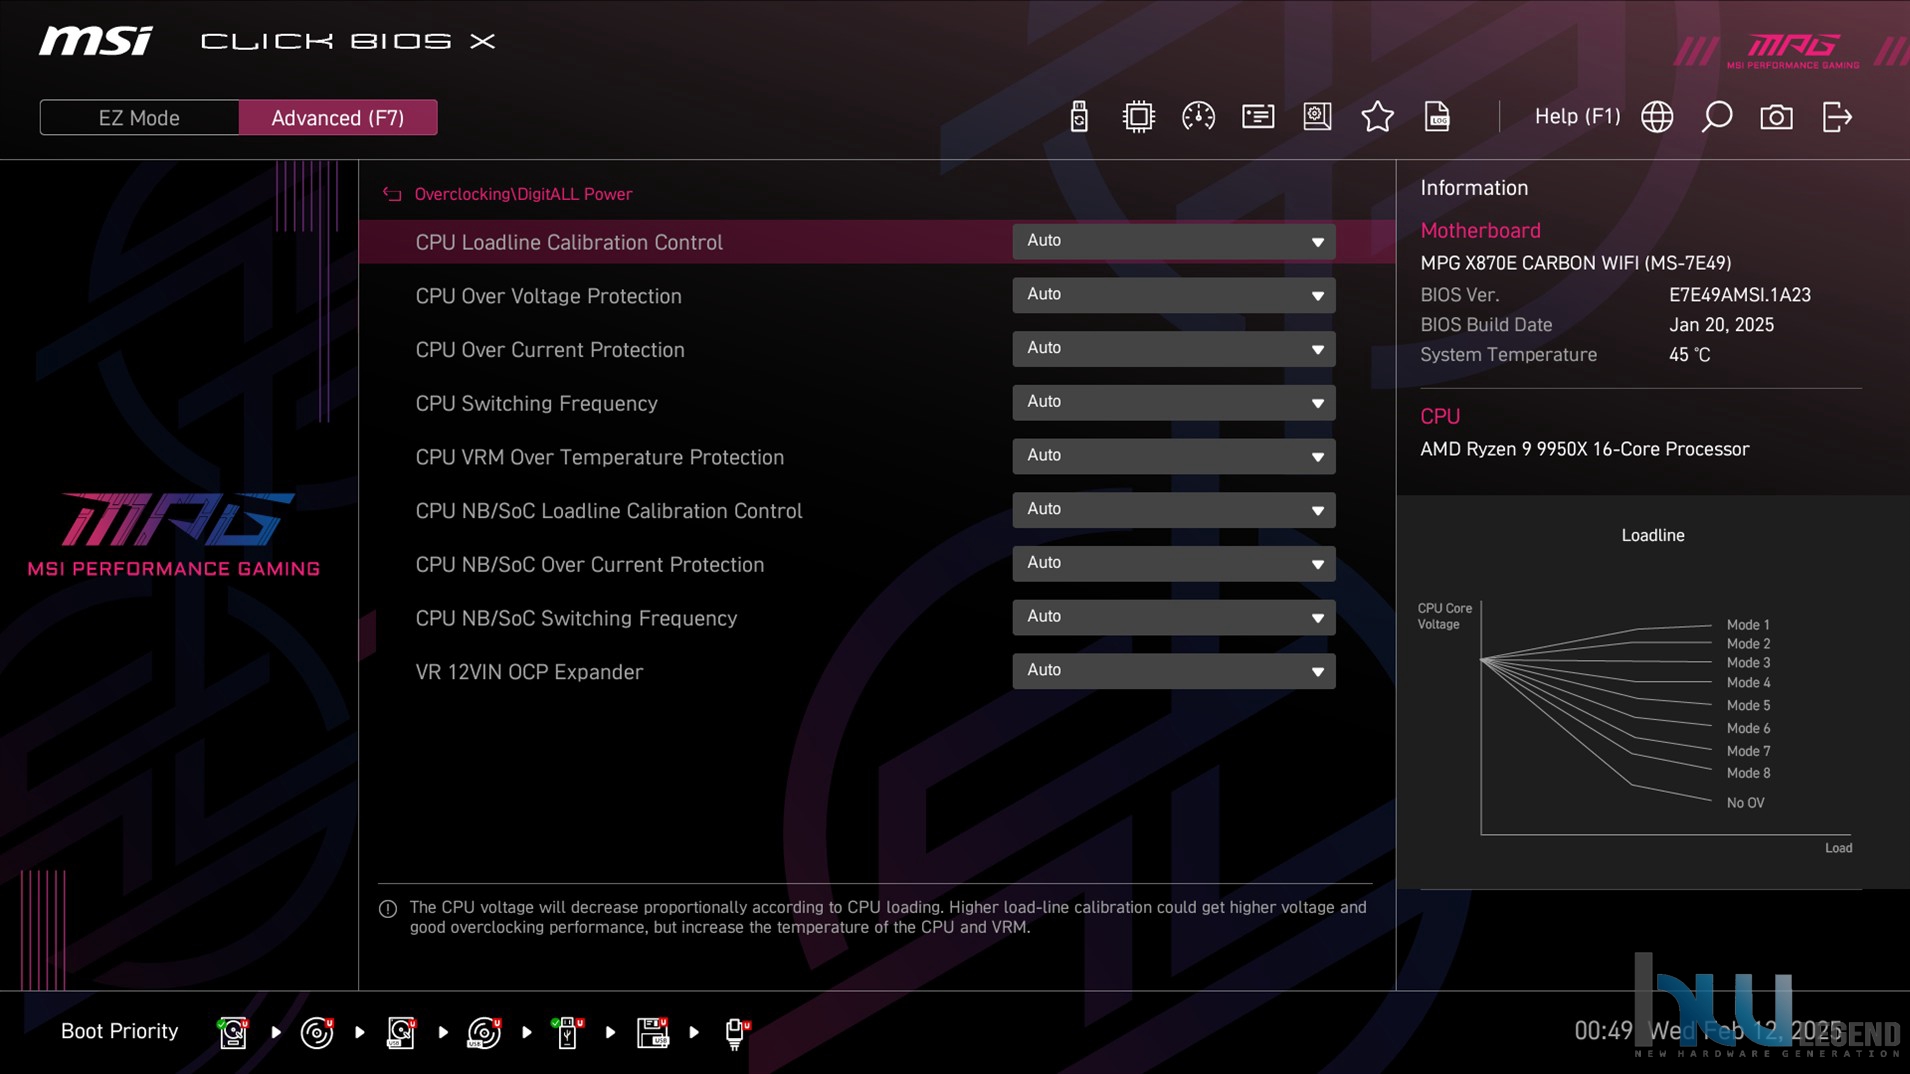Select USB hard disk boot device icon
The height and width of the screenshot is (1074, 1910).
click(x=401, y=1032)
